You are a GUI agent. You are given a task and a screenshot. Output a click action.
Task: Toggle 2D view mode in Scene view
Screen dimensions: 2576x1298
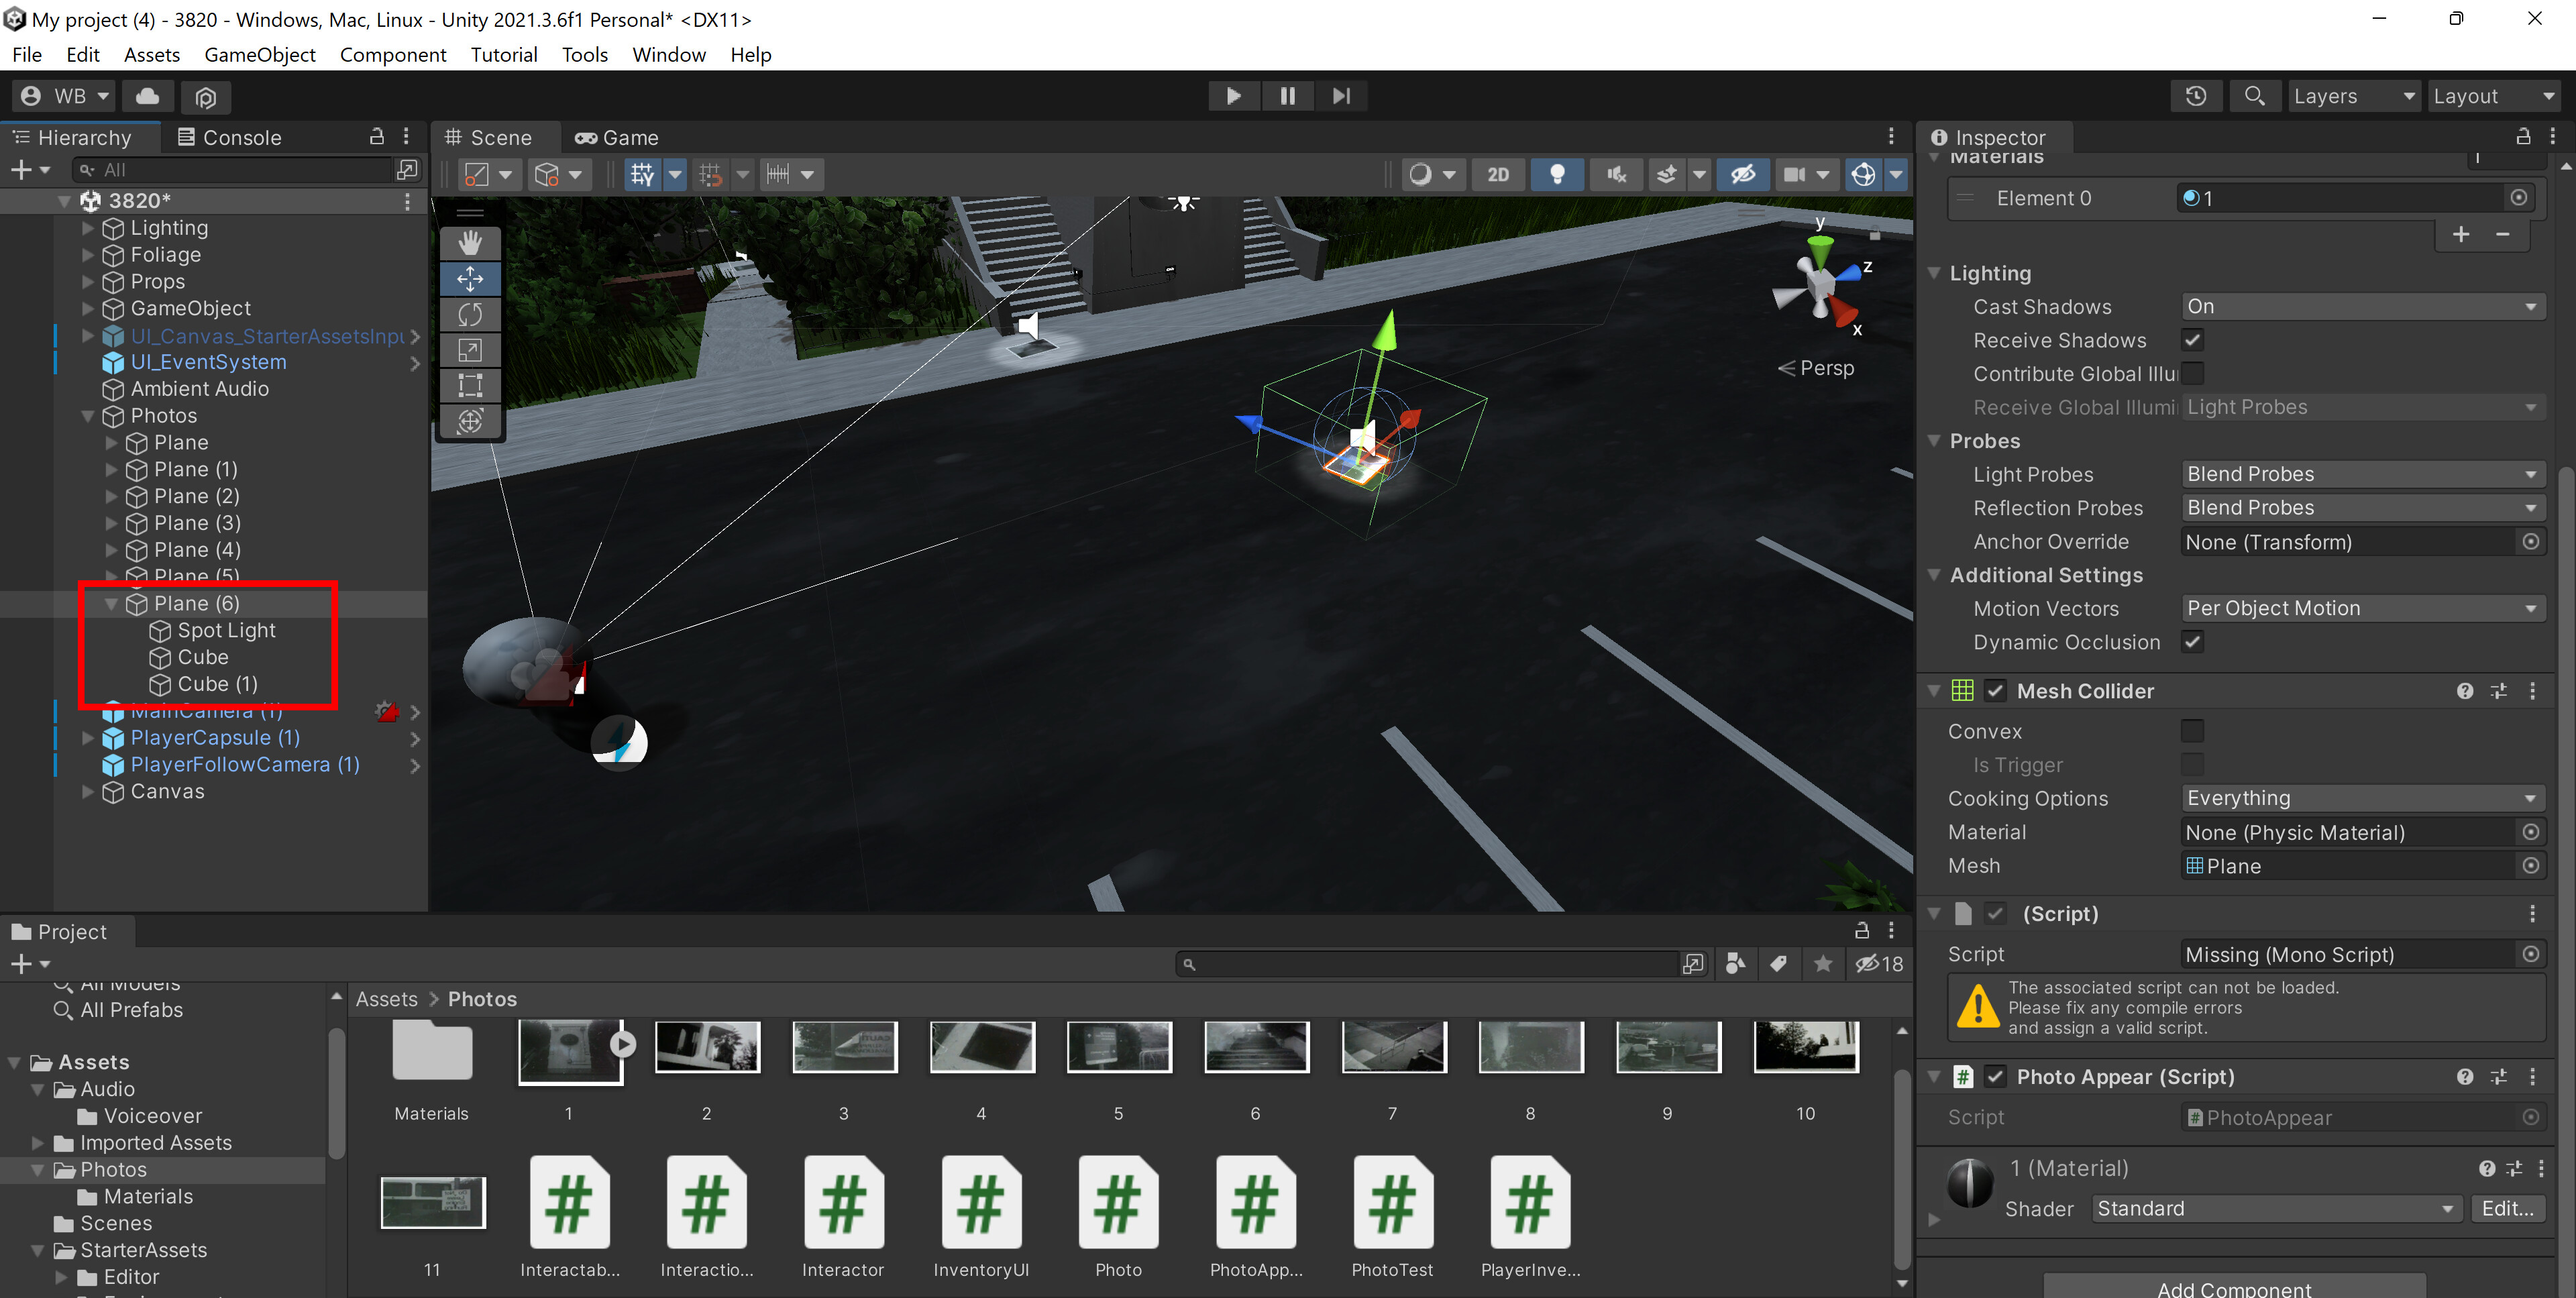(1498, 174)
